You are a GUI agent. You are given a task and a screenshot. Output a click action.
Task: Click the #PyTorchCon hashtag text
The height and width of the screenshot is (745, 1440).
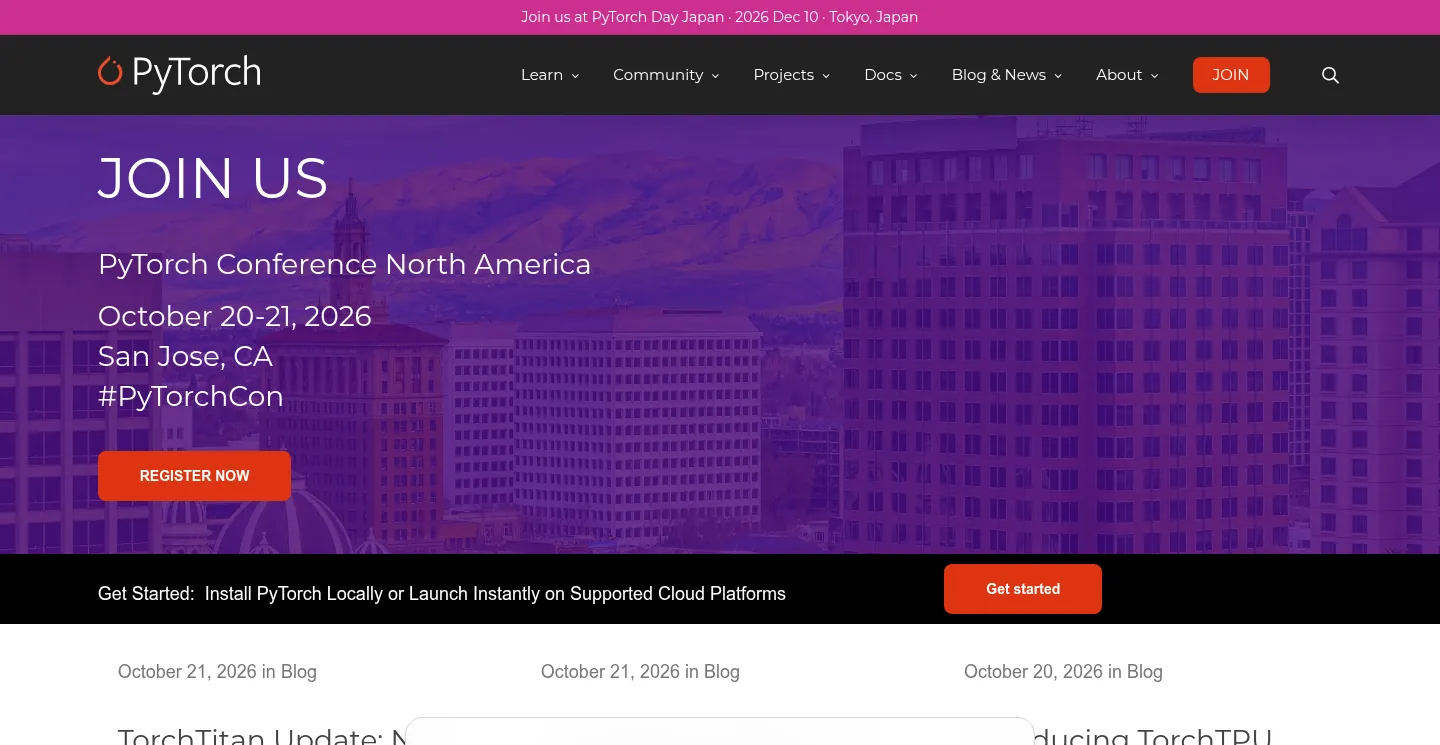191,397
